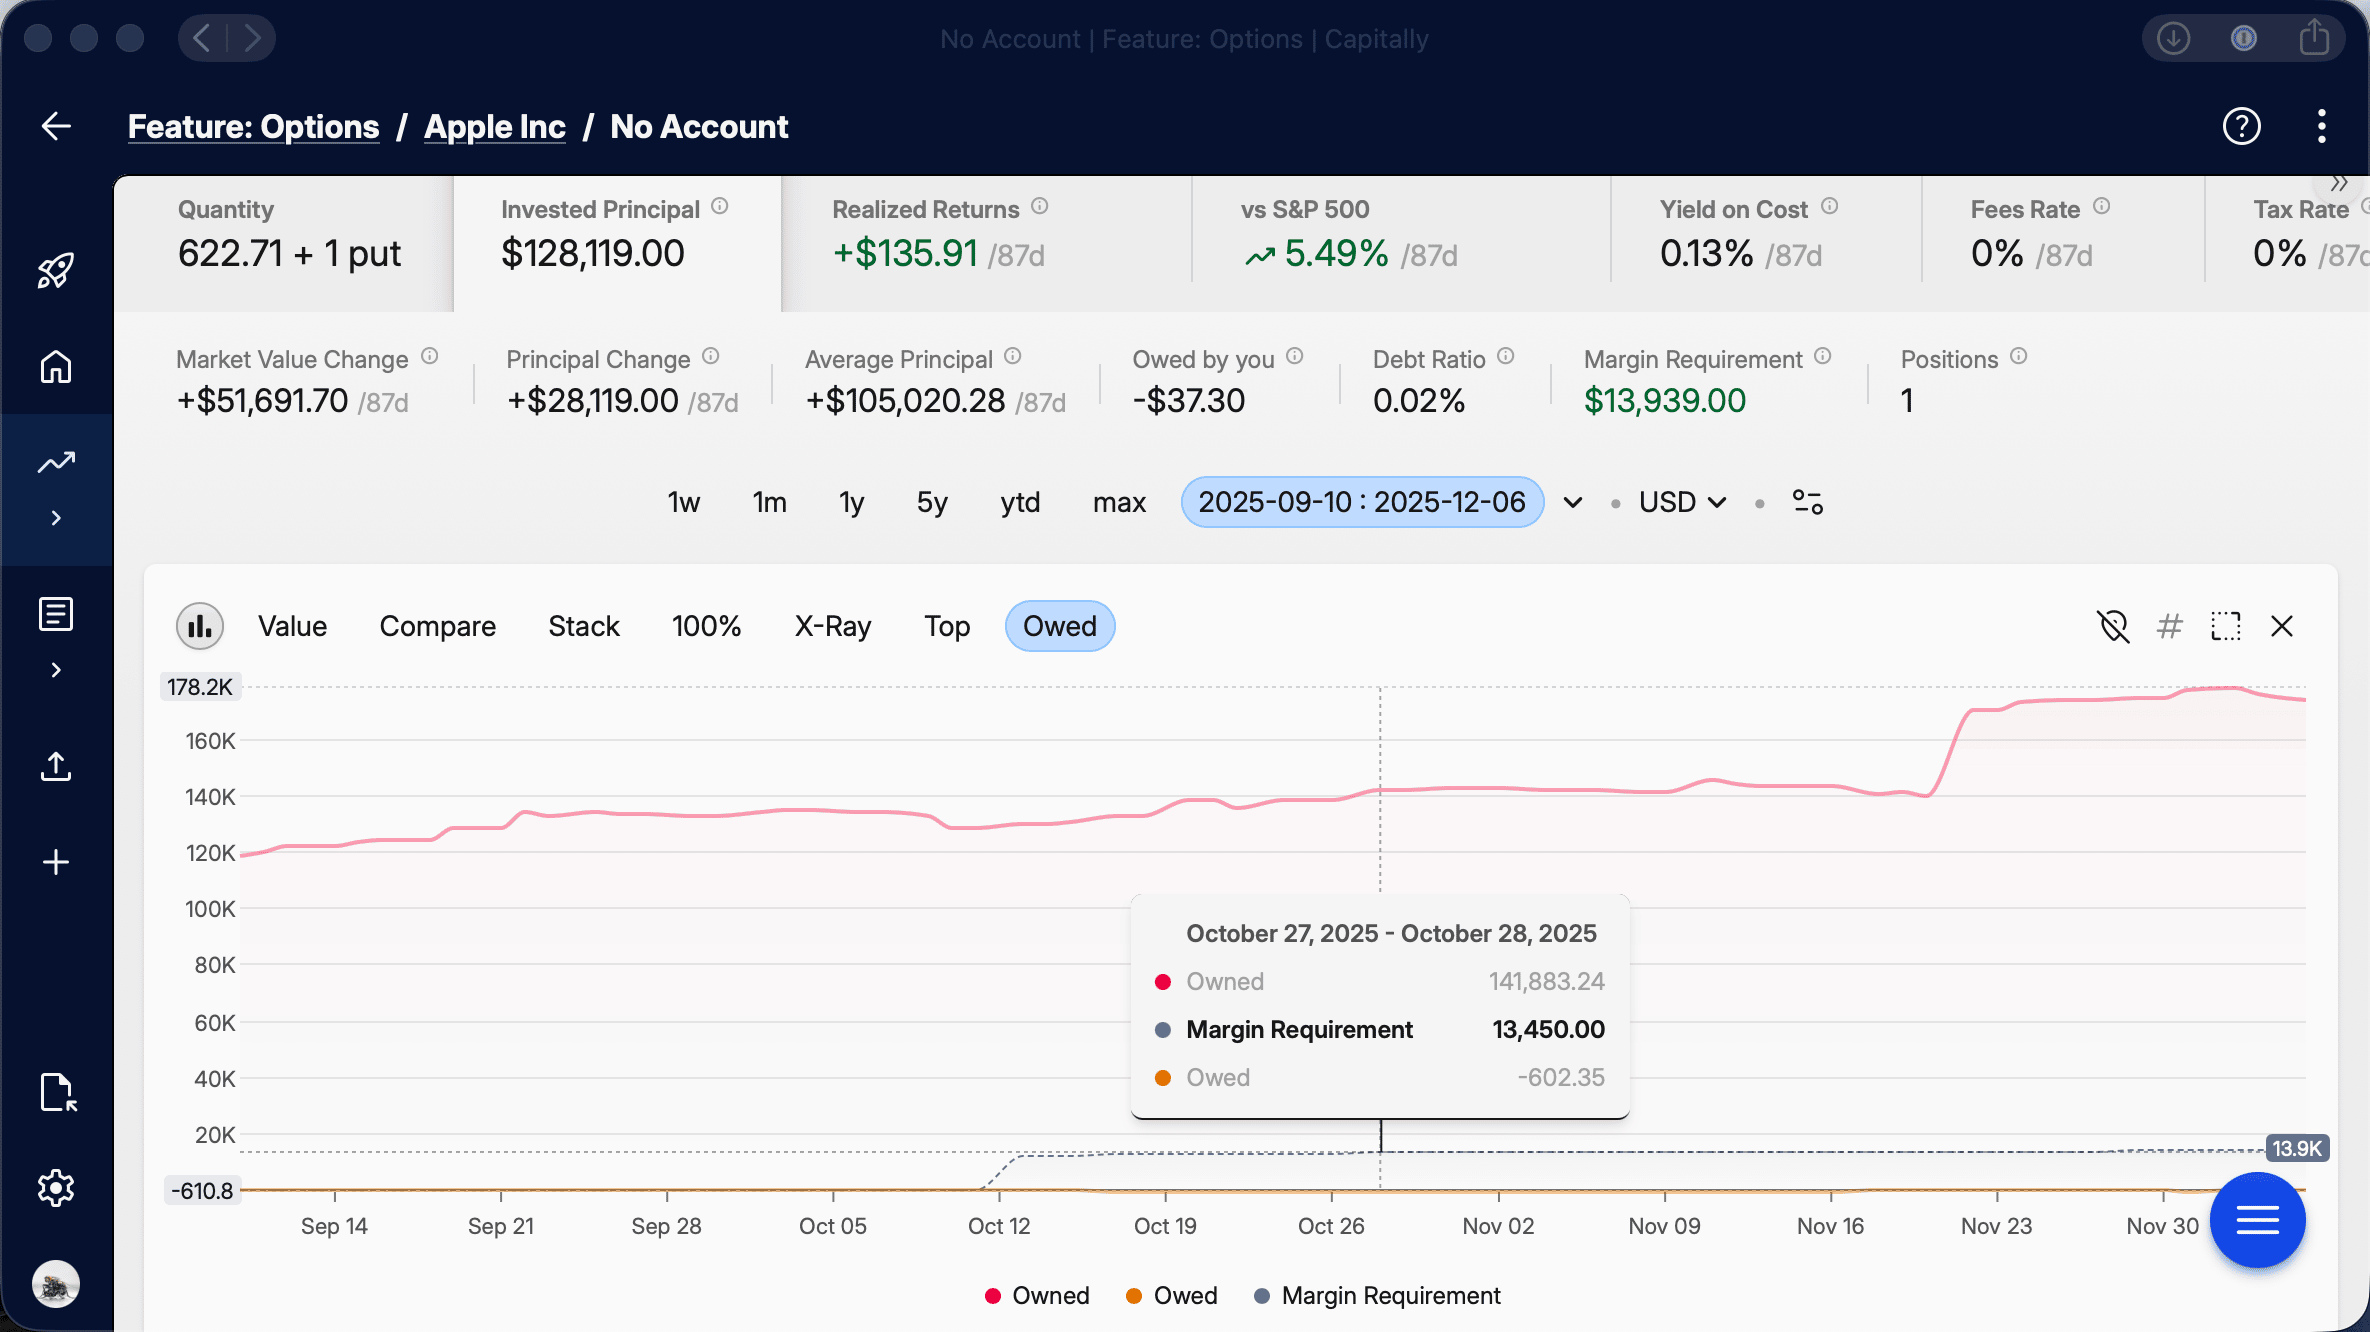This screenshot has height=1332, width=2370.
Task: Click the fullscreen expand chart icon
Action: coord(2225,626)
